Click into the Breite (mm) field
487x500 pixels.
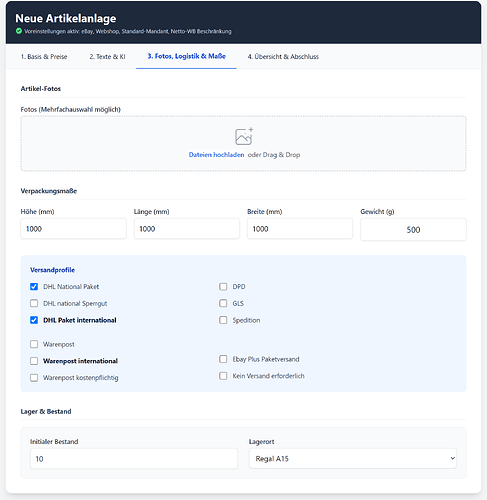click(300, 229)
